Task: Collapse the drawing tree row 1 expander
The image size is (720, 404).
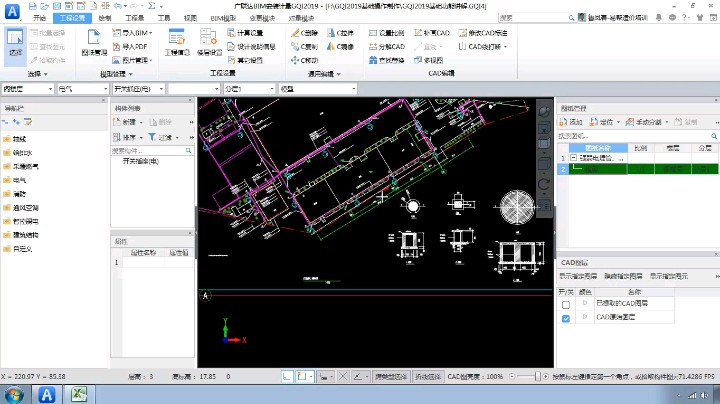Action: tap(573, 157)
